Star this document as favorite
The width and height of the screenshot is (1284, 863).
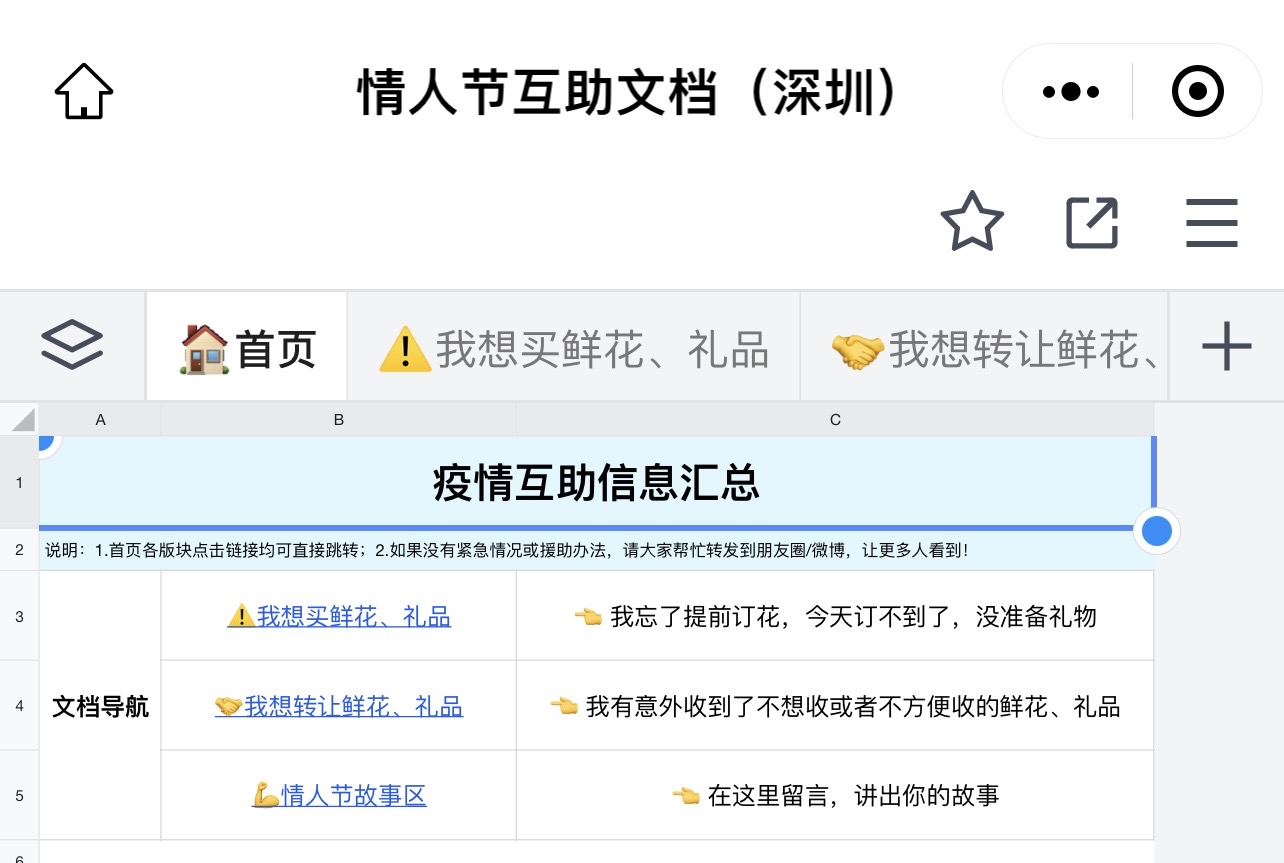point(971,222)
